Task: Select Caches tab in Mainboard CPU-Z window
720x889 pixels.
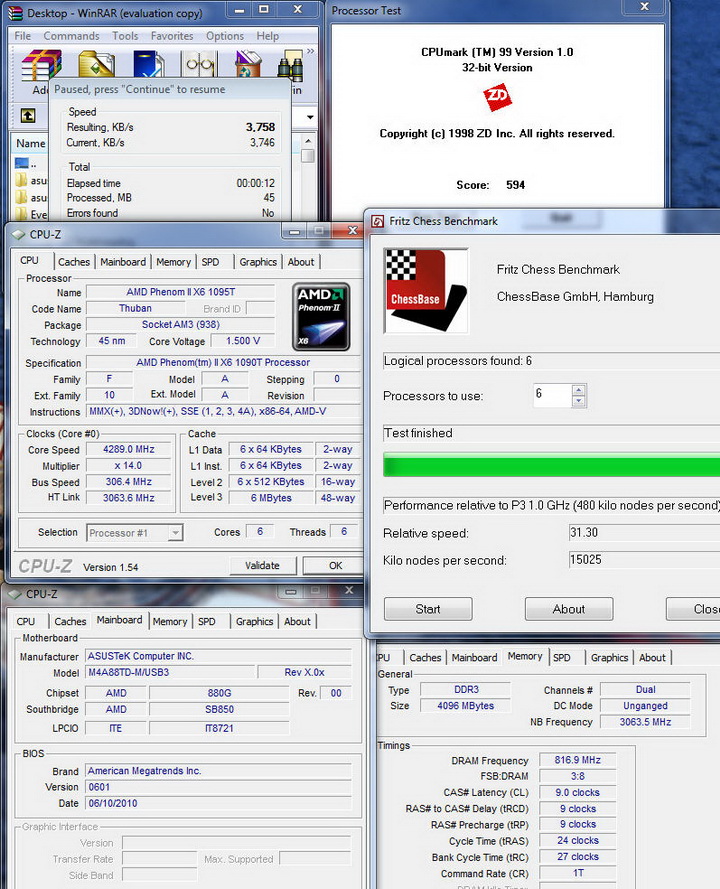Action: coord(70,621)
